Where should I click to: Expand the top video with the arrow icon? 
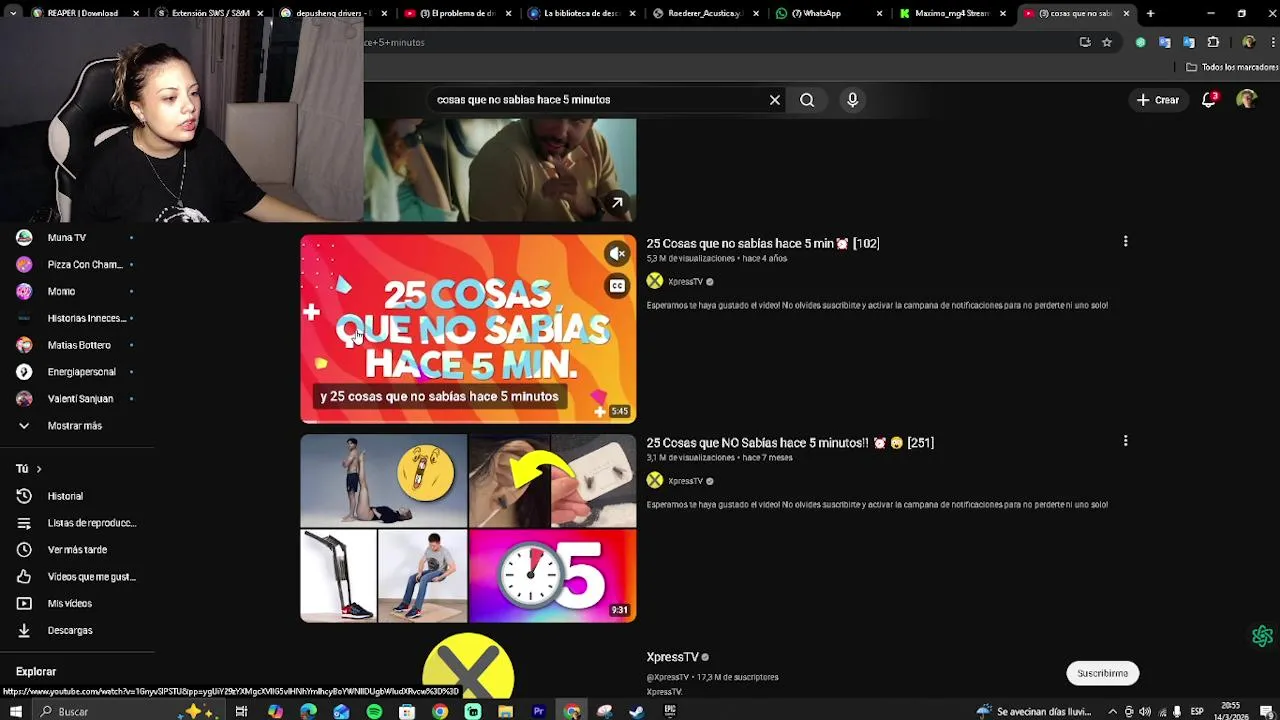[617, 203]
